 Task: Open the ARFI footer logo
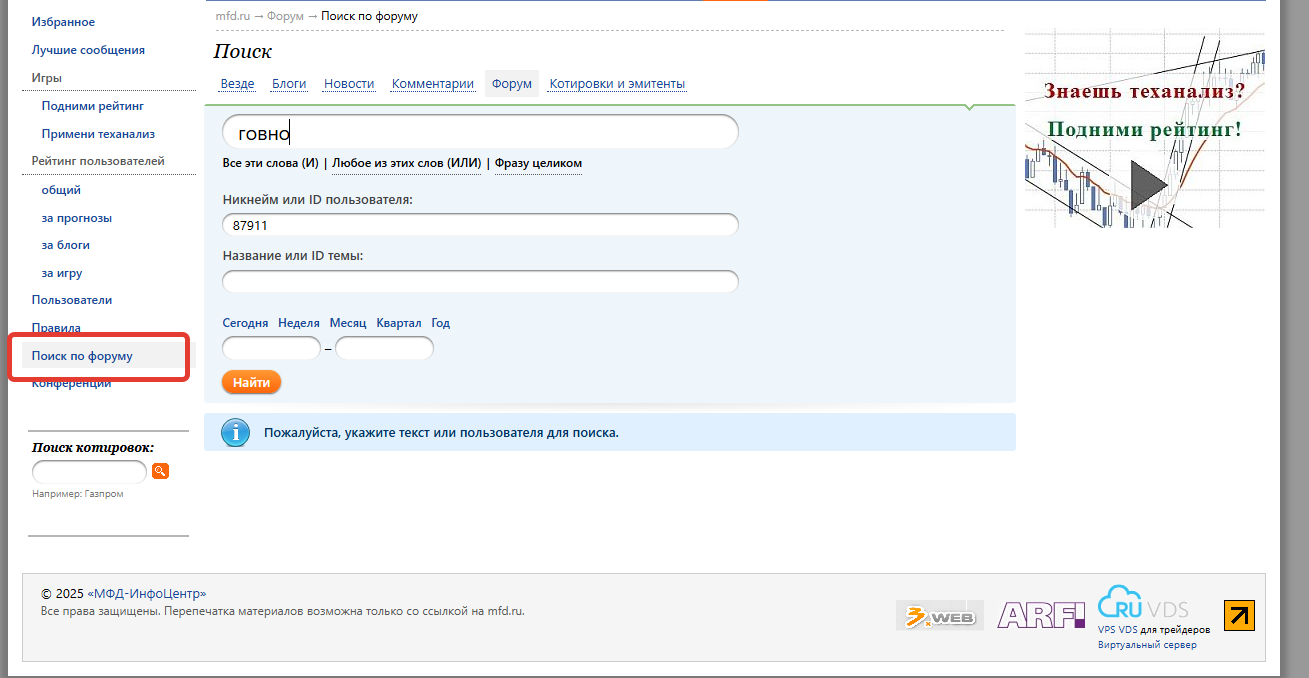pyautogui.click(x=1041, y=615)
